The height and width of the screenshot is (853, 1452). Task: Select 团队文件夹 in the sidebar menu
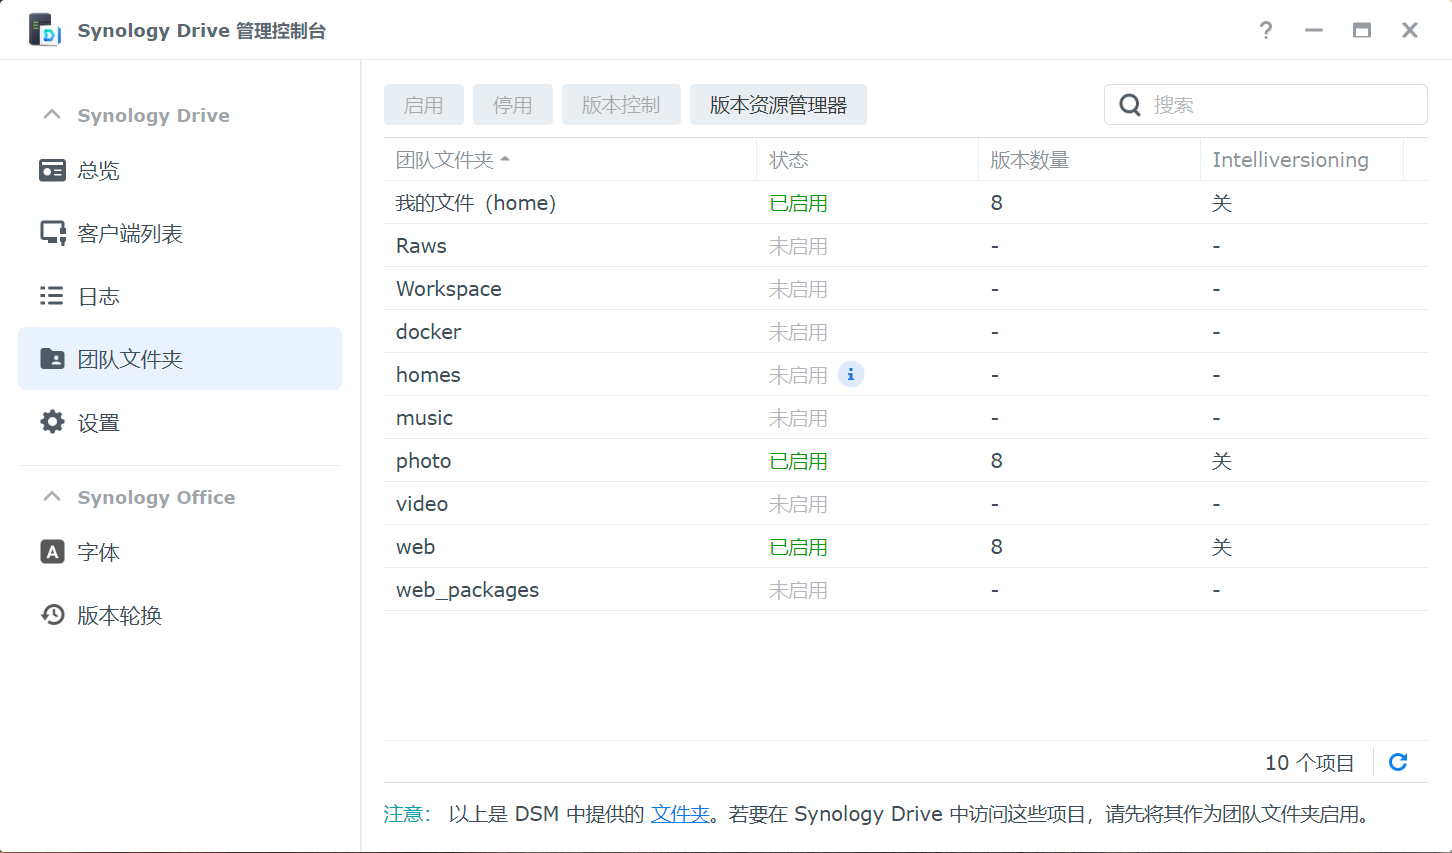point(180,359)
